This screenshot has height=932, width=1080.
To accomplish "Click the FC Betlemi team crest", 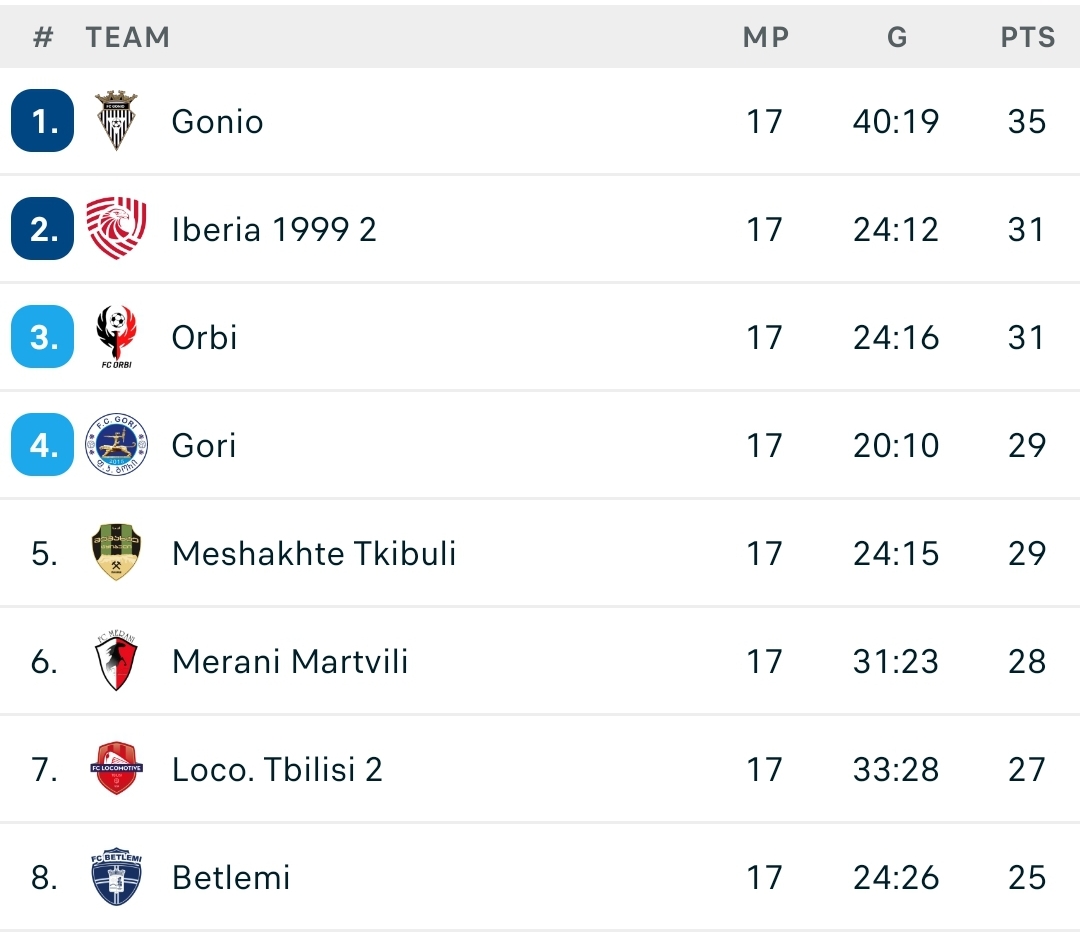I will 116,877.
